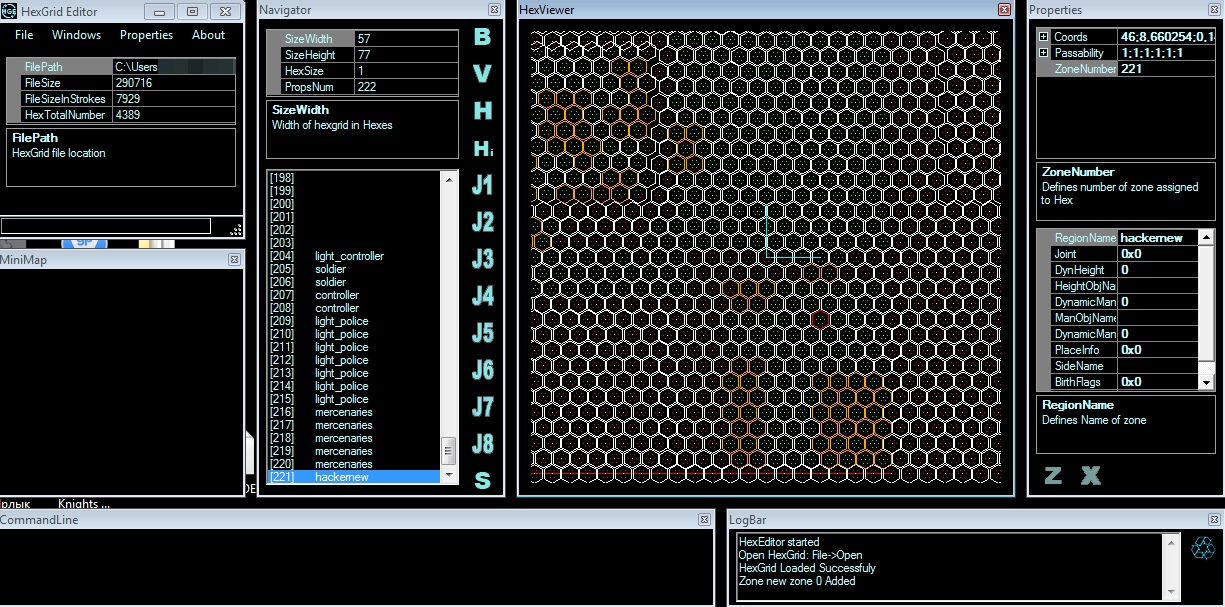The width and height of the screenshot is (1225, 607).
Task: Click the HexGrid Editor title icon
Action: (x=9, y=11)
